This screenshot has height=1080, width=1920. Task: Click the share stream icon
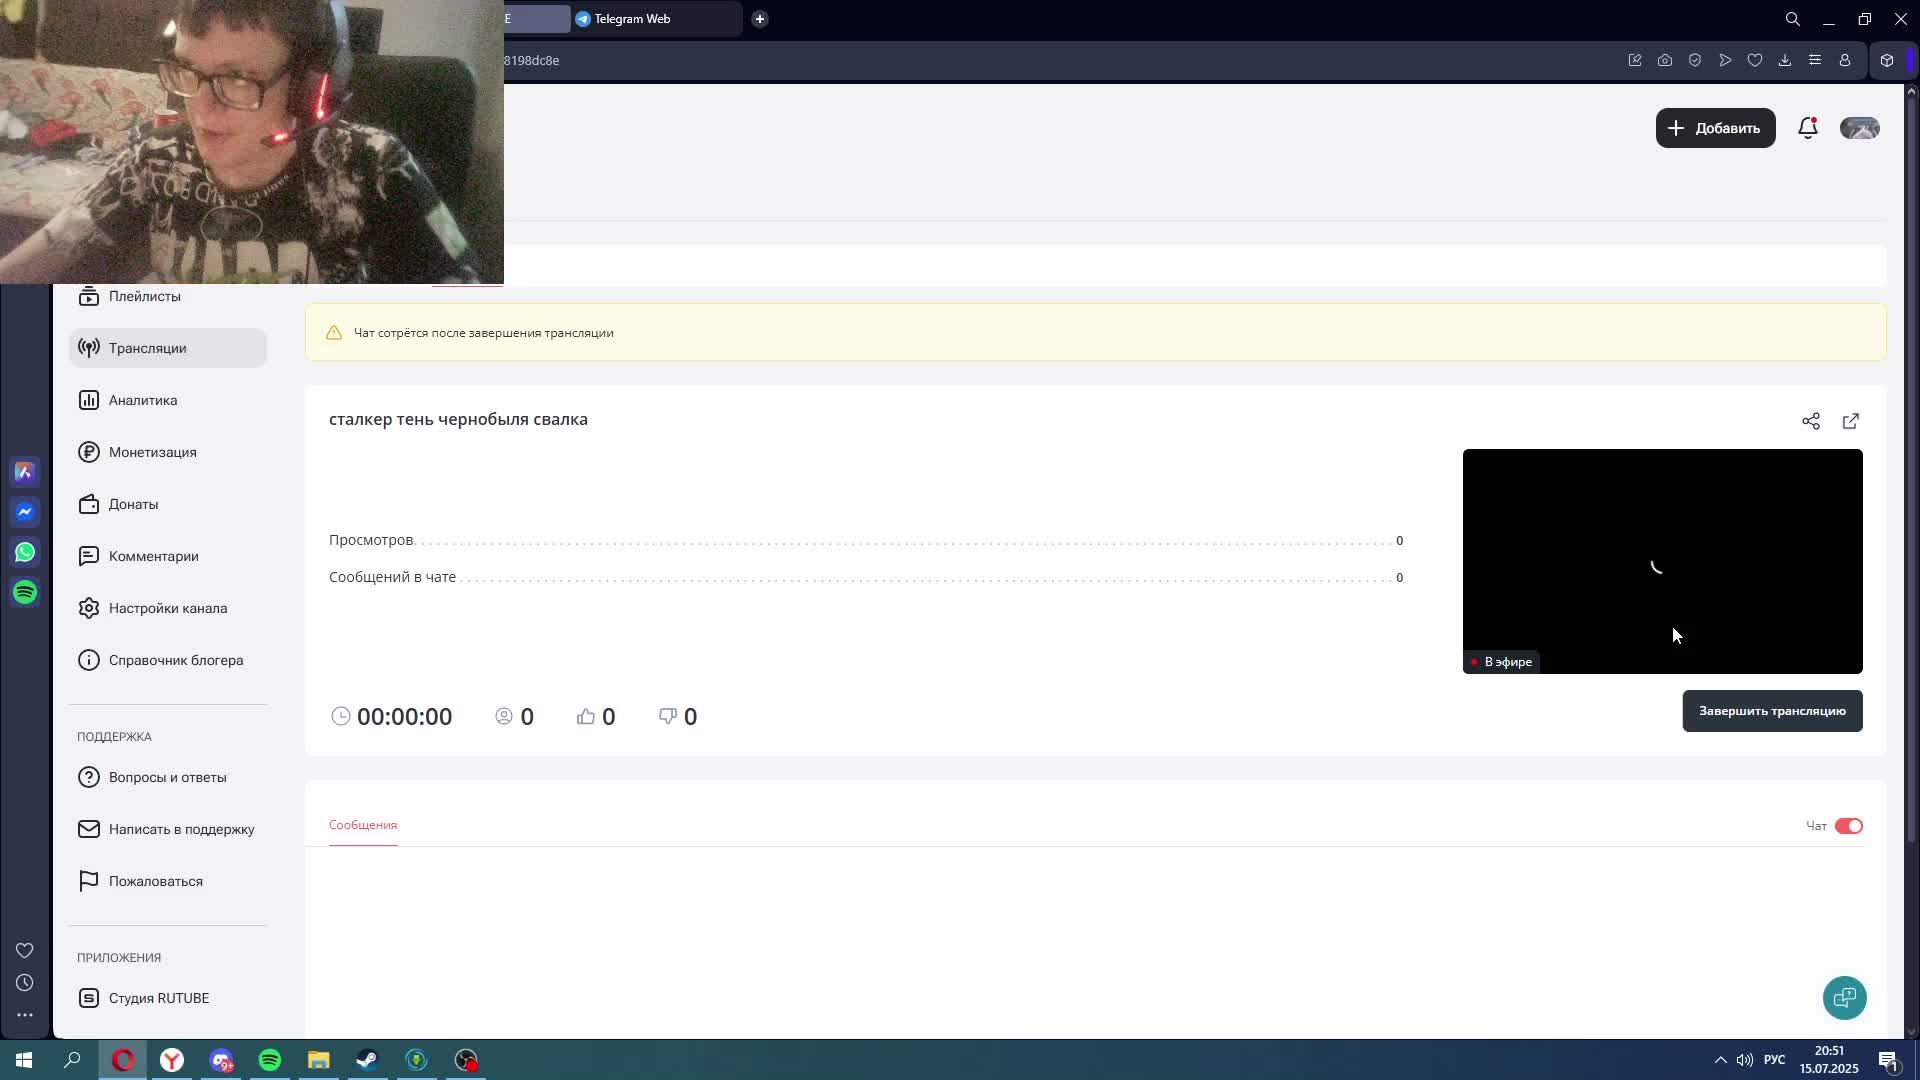1810,421
